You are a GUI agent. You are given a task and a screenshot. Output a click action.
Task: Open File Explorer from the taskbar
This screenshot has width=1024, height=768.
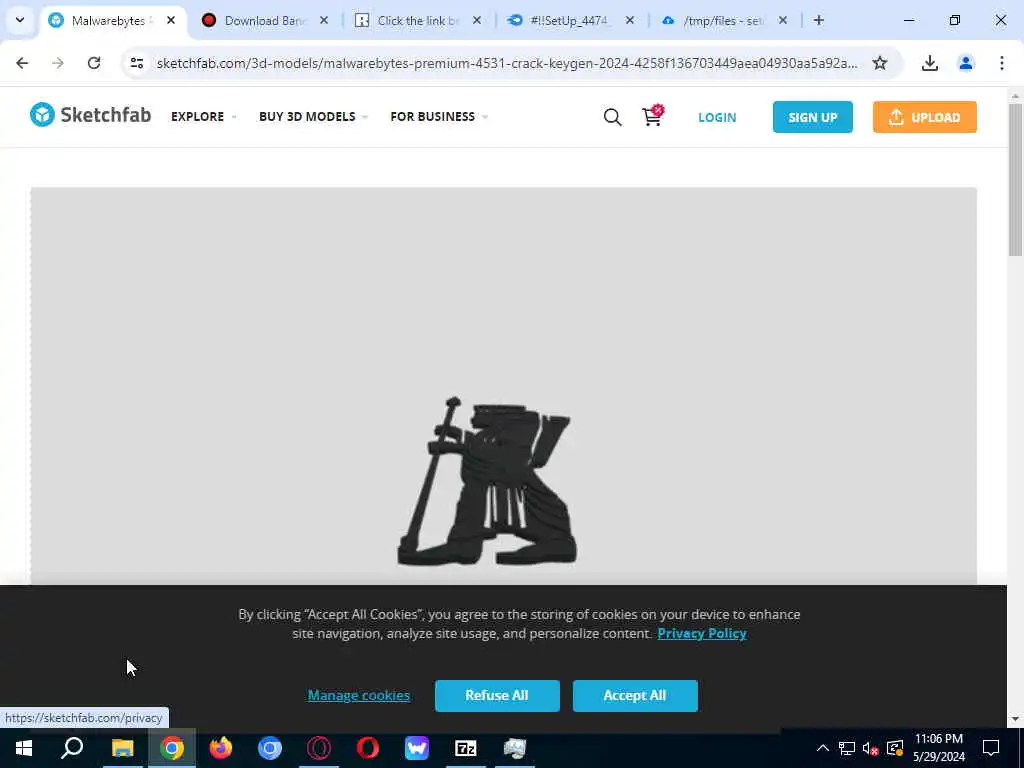click(x=122, y=748)
